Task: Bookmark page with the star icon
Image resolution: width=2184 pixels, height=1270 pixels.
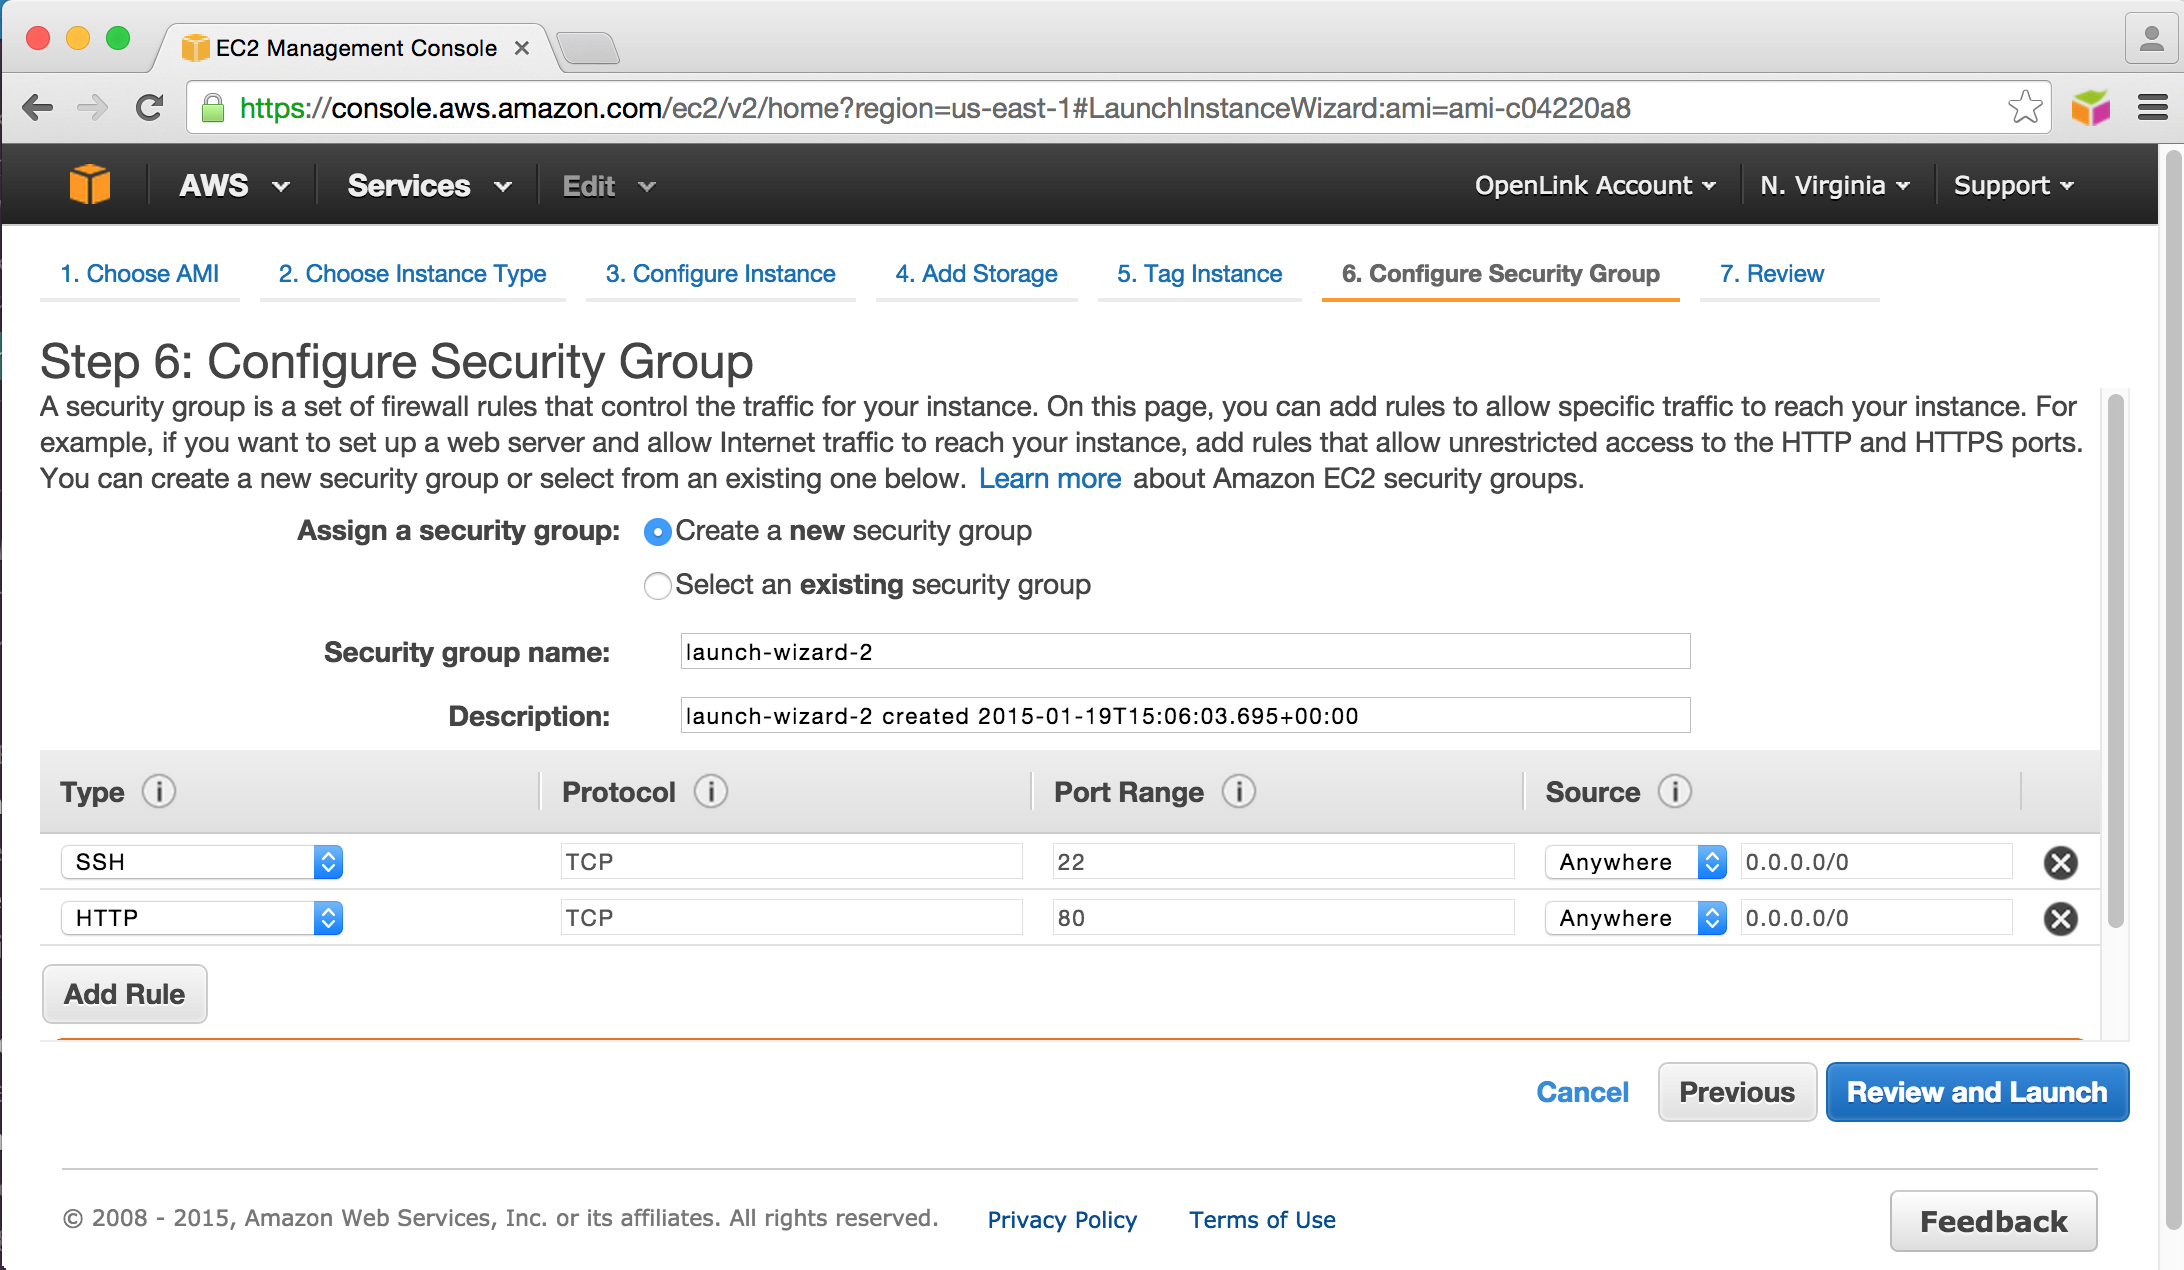Action: [x=2024, y=107]
